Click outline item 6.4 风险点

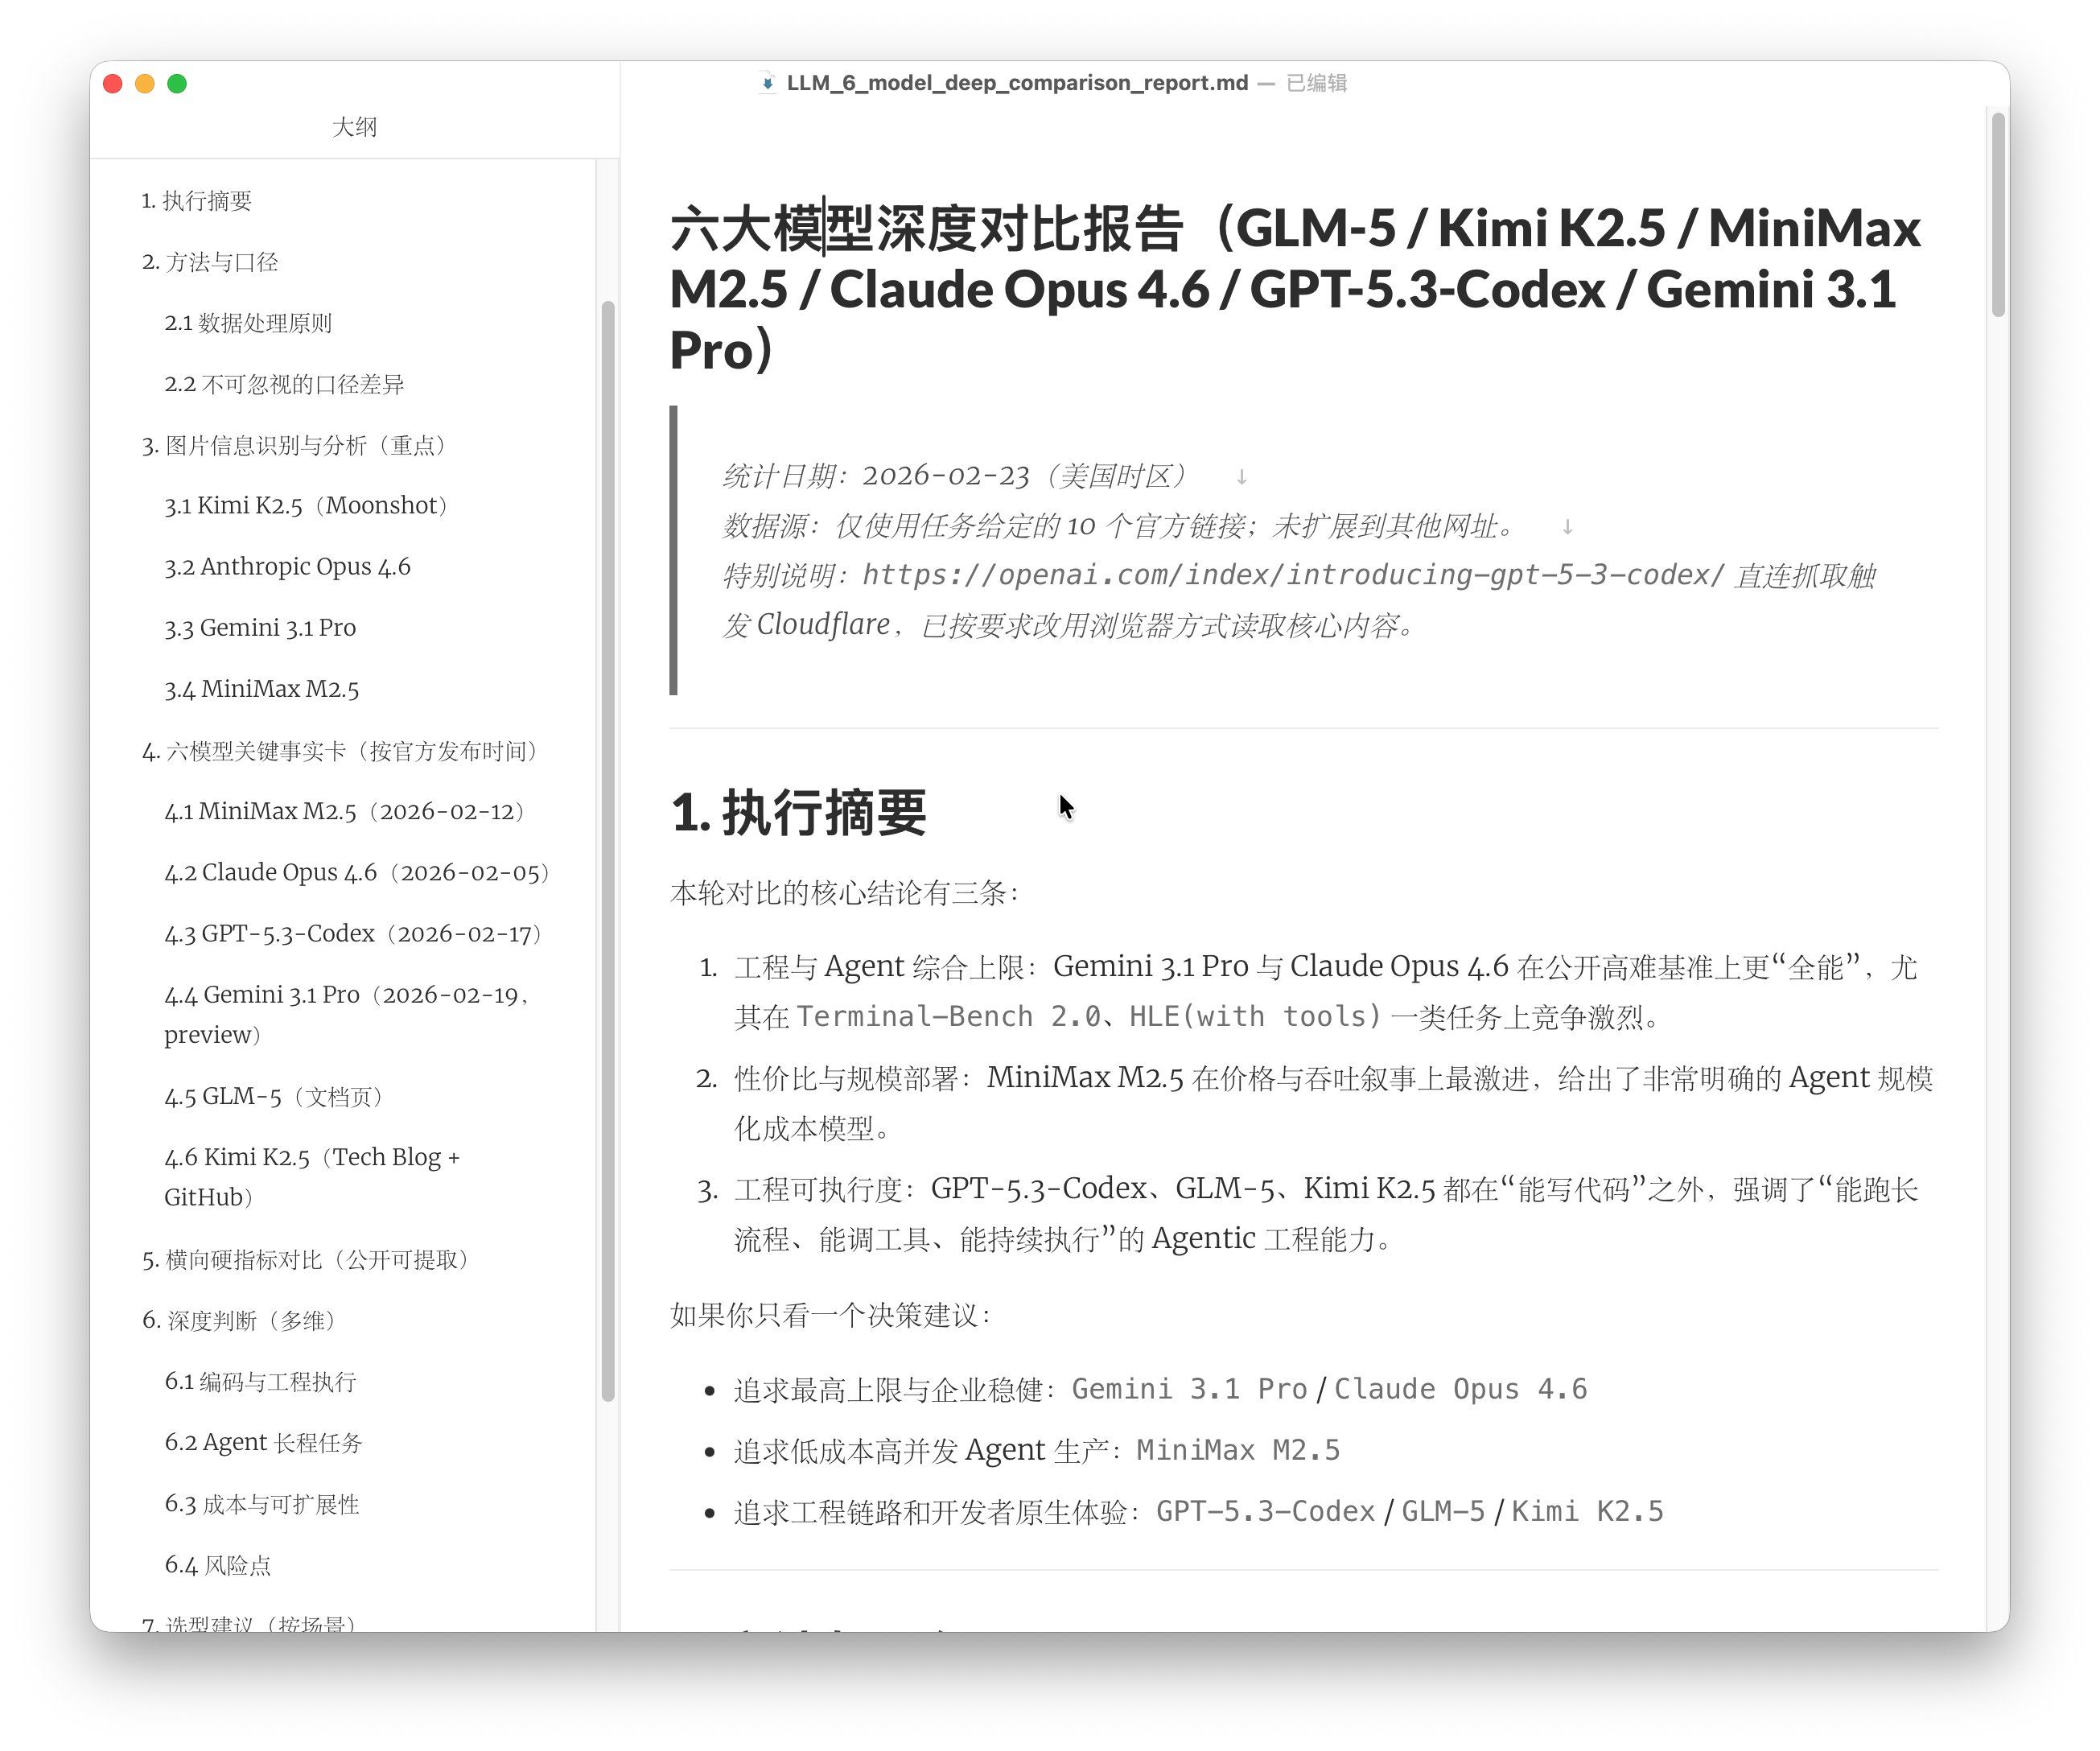(x=218, y=1565)
